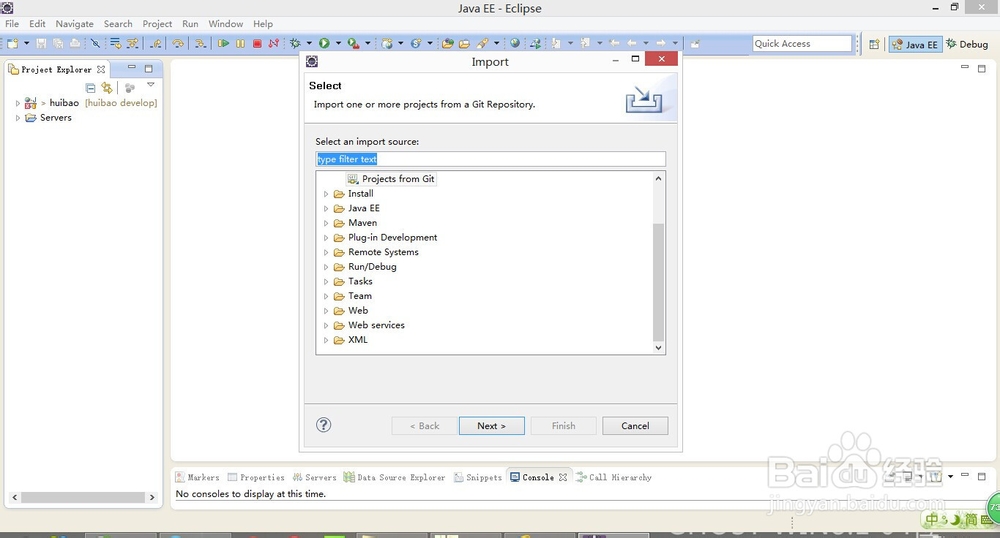This screenshot has width=1000, height=538.
Task: Open the Navigate menu
Action: tap(74, 24)
